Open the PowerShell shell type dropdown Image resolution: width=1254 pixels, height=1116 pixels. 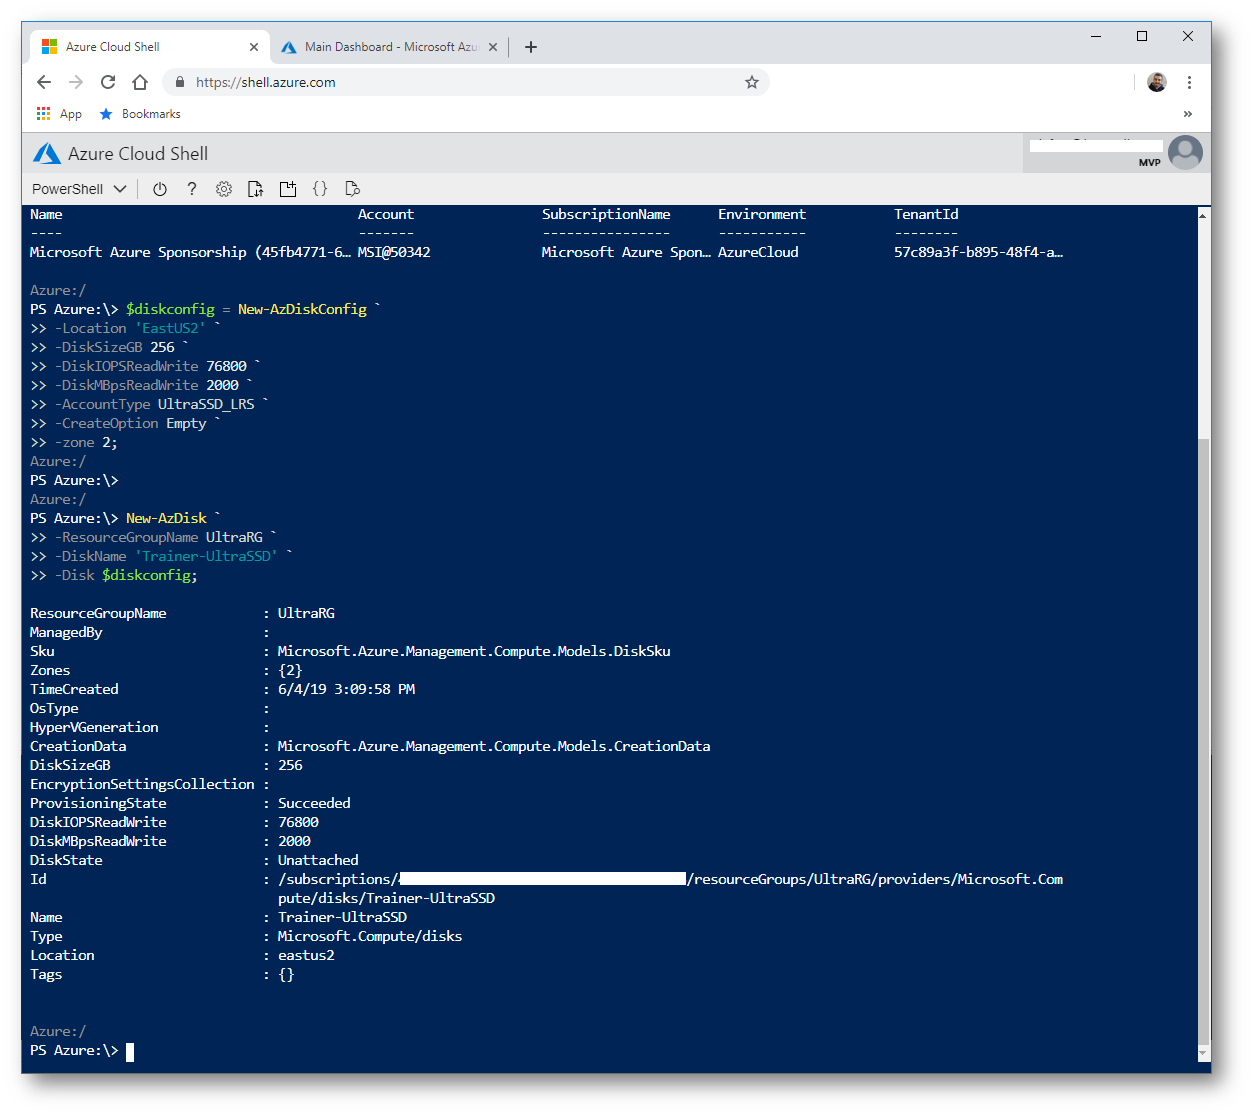pos(79,189)
